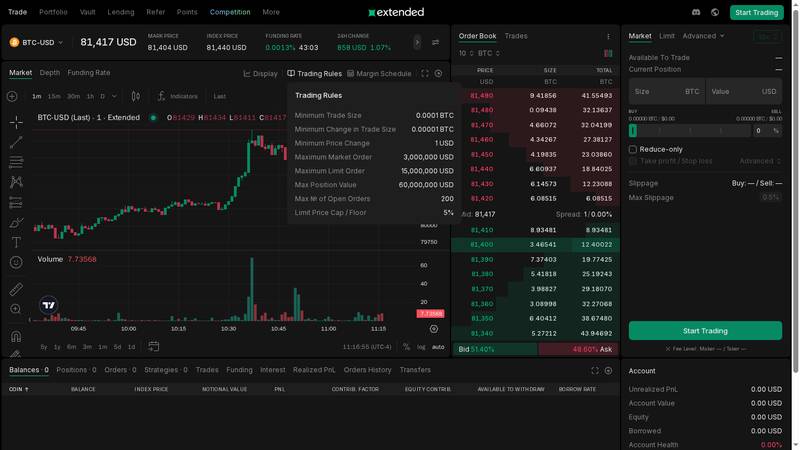The image size is (800, 450).
Task: Open chart Indicators menu
Action: click(178, 96)
